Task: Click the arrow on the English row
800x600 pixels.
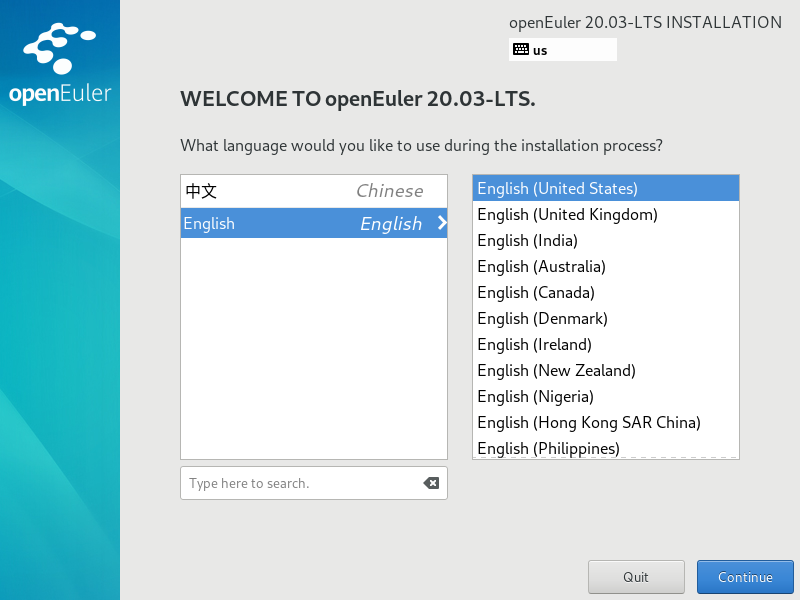Action: pos(442,223)
